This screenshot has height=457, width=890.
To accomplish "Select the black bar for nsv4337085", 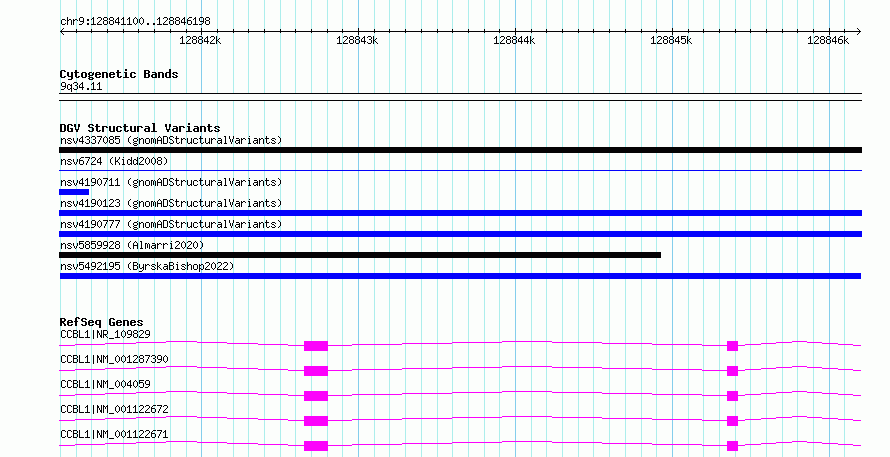I will click(x=460, y=150).
